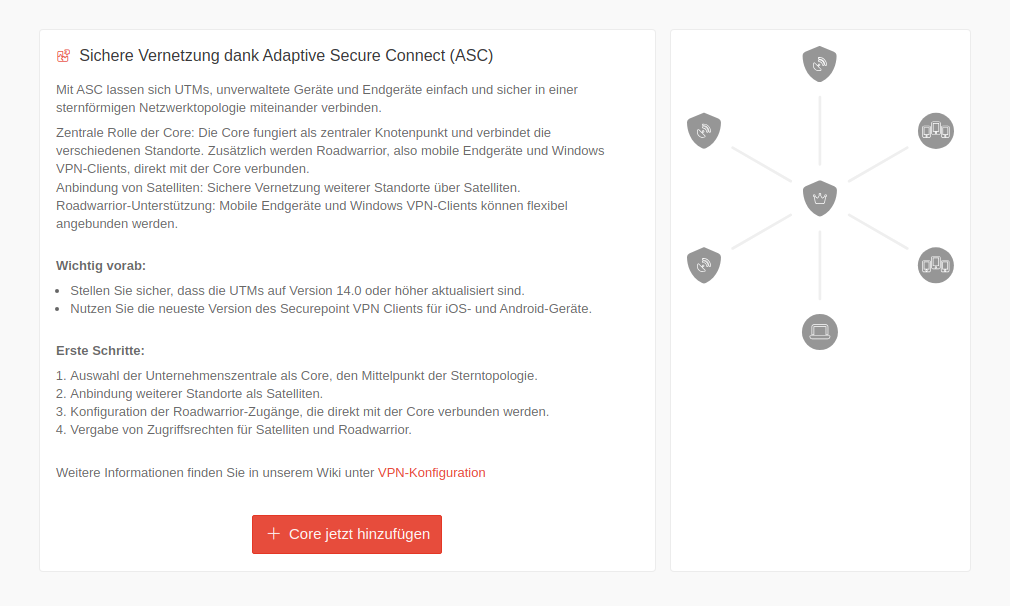The height and width of the screenshot is (606, 1010).
Task: Click the bullet about Securepoint VPN Clients
Action: [x=331, y=308]
